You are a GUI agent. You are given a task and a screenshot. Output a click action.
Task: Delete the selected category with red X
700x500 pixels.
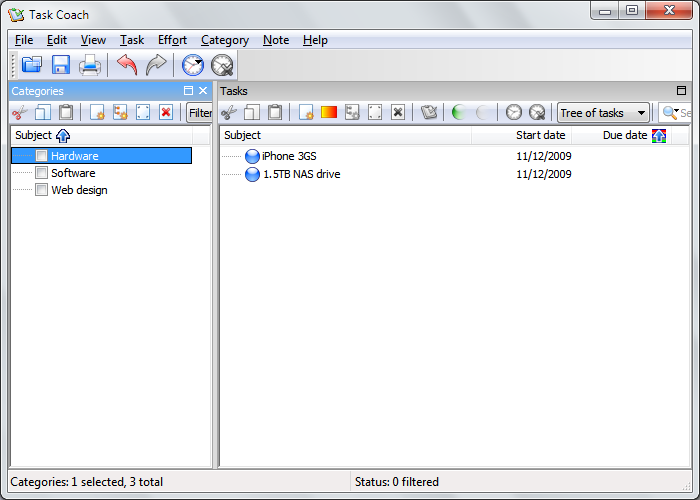[x=166, y=112]
